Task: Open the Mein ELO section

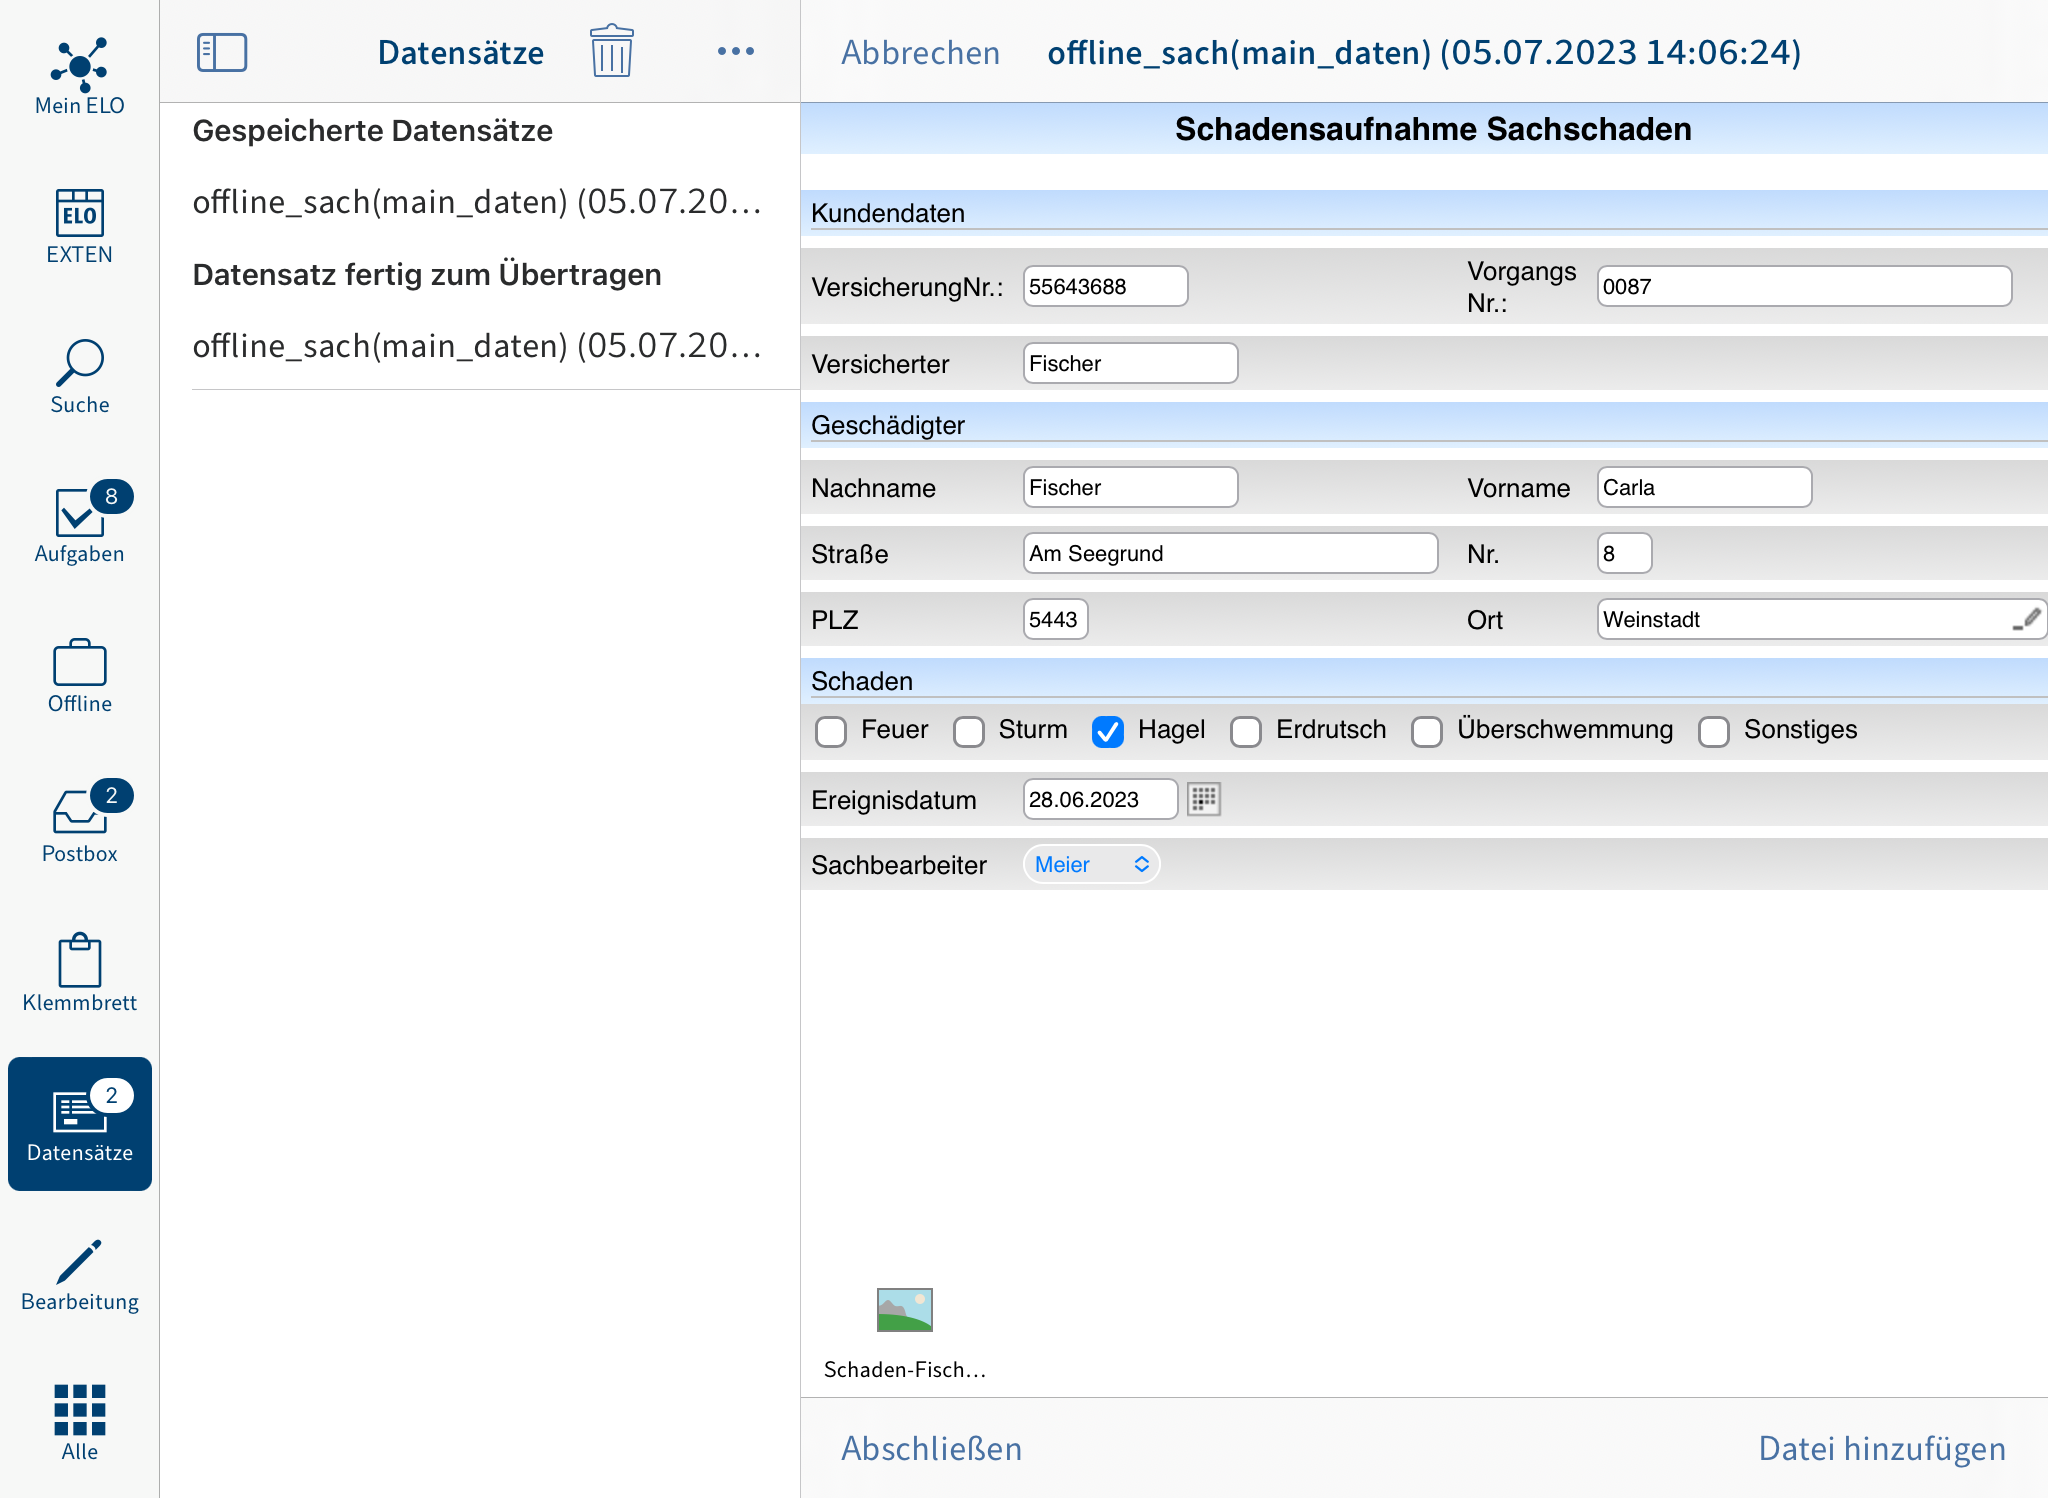Action: point(80,77)
